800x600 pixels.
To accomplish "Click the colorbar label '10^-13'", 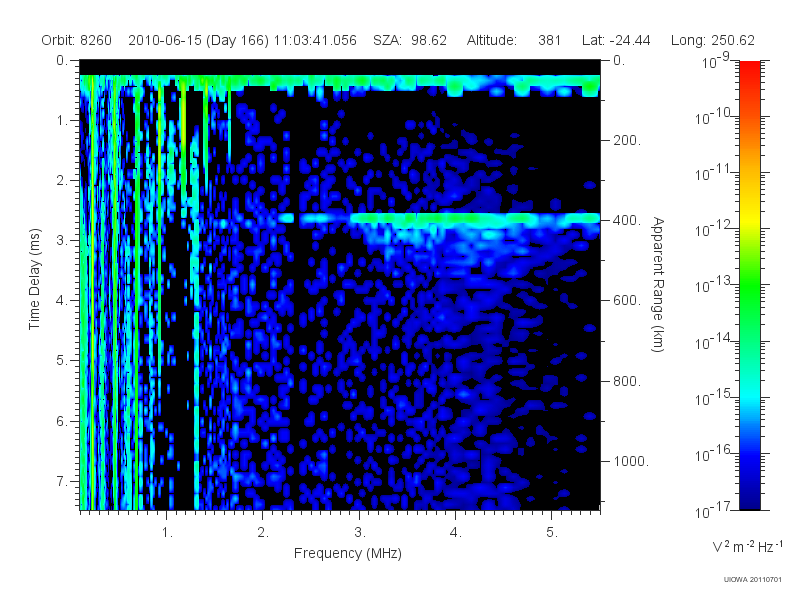I will [715, 286].
